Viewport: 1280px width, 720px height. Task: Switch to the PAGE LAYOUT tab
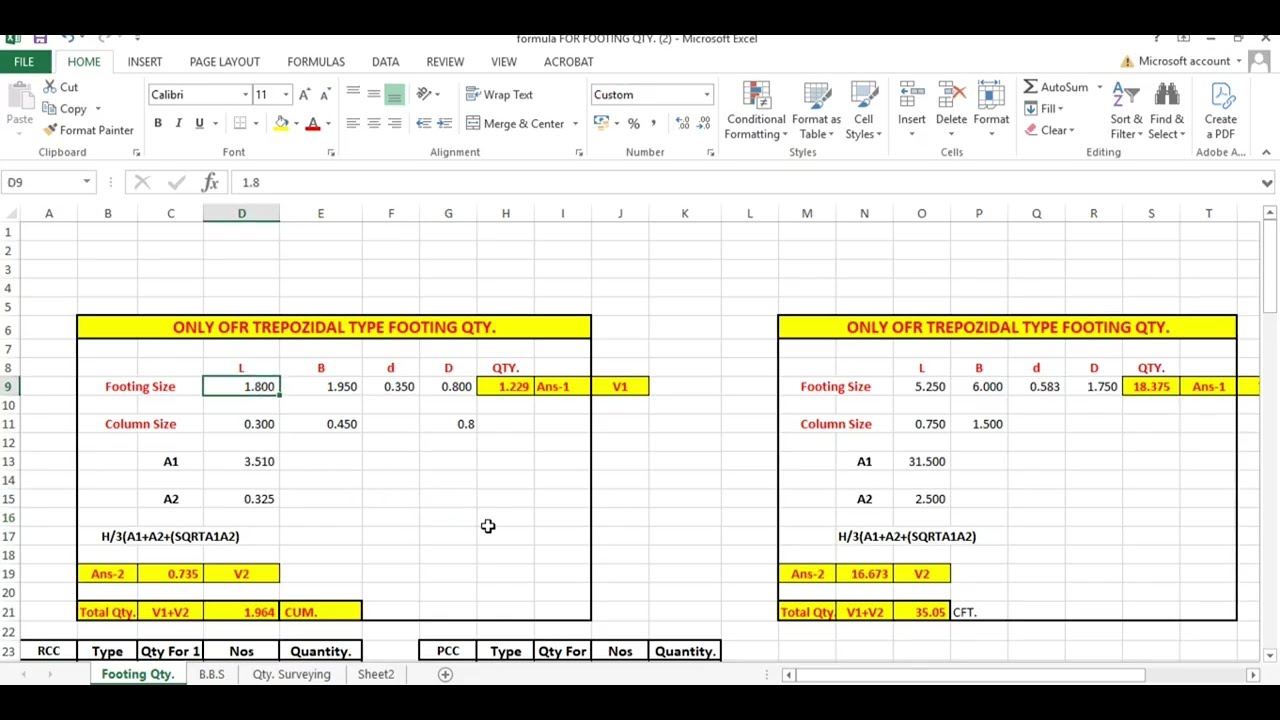click(x=225, y=61)
